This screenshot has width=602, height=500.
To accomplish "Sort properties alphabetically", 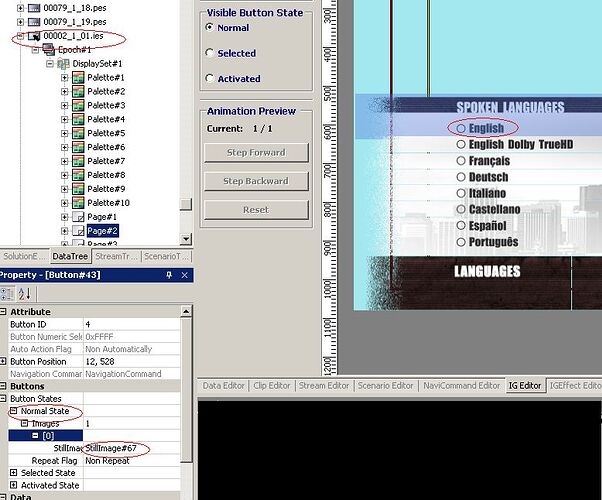I will 24,294.
